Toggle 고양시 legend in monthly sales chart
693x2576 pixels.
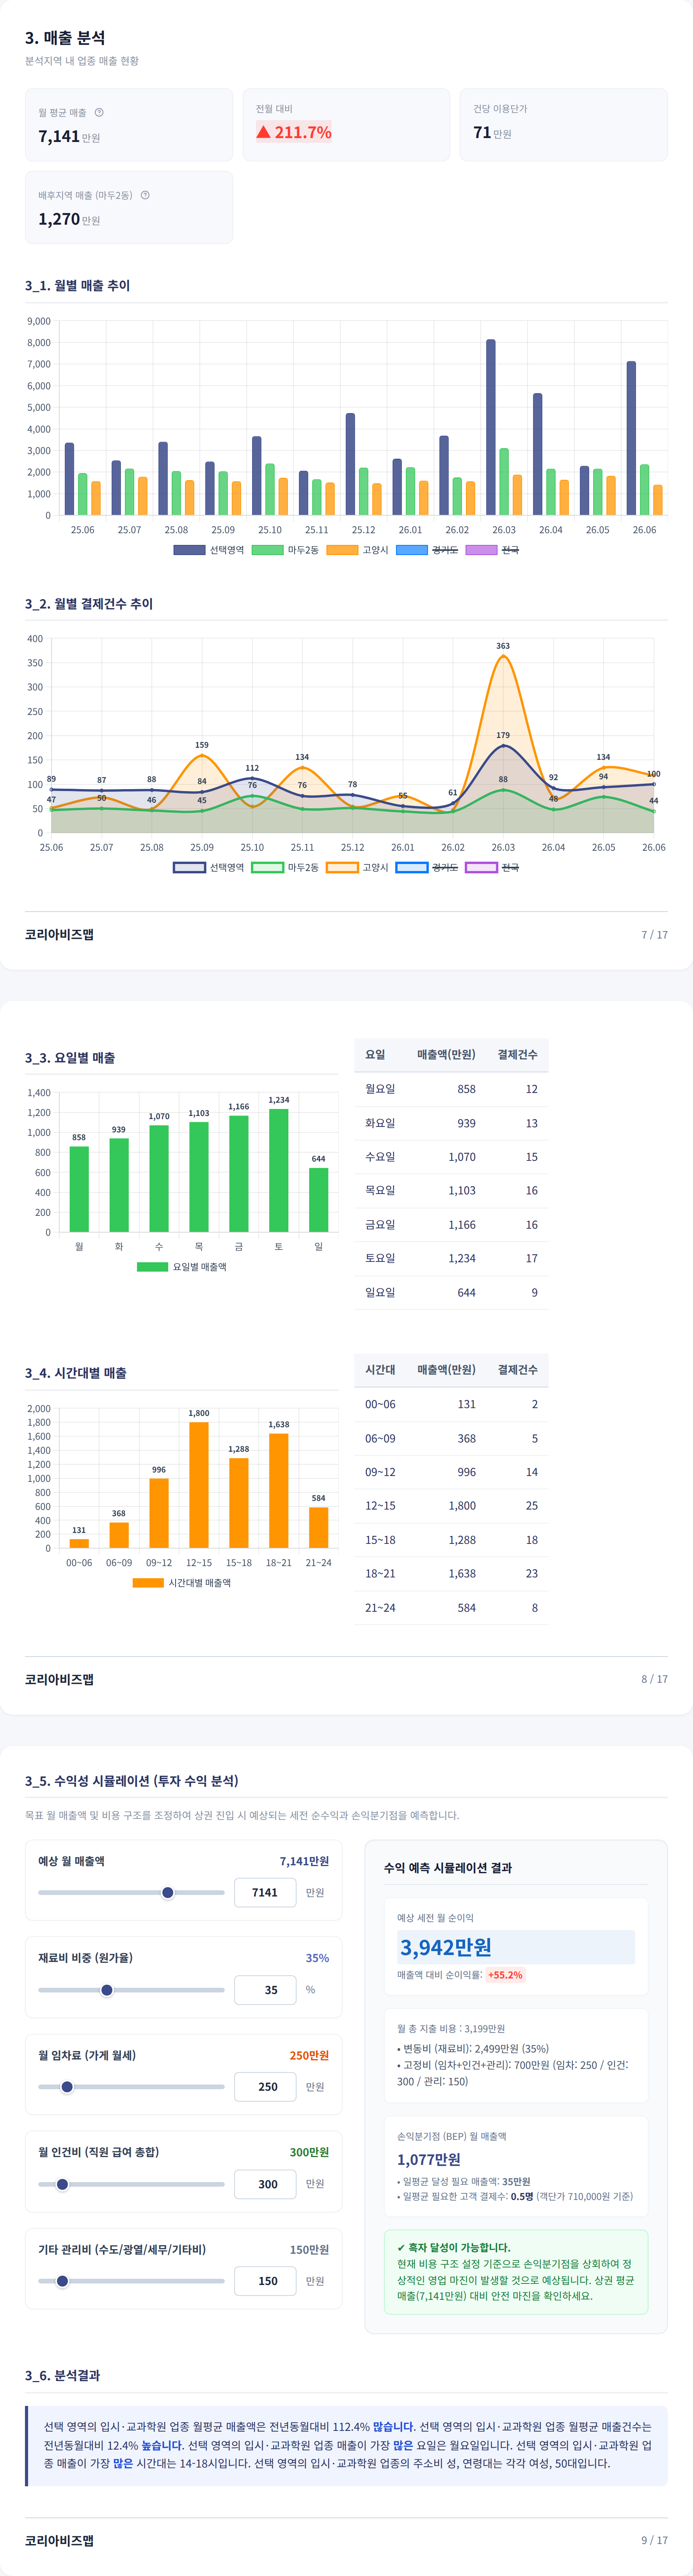(x=357, y=550)
